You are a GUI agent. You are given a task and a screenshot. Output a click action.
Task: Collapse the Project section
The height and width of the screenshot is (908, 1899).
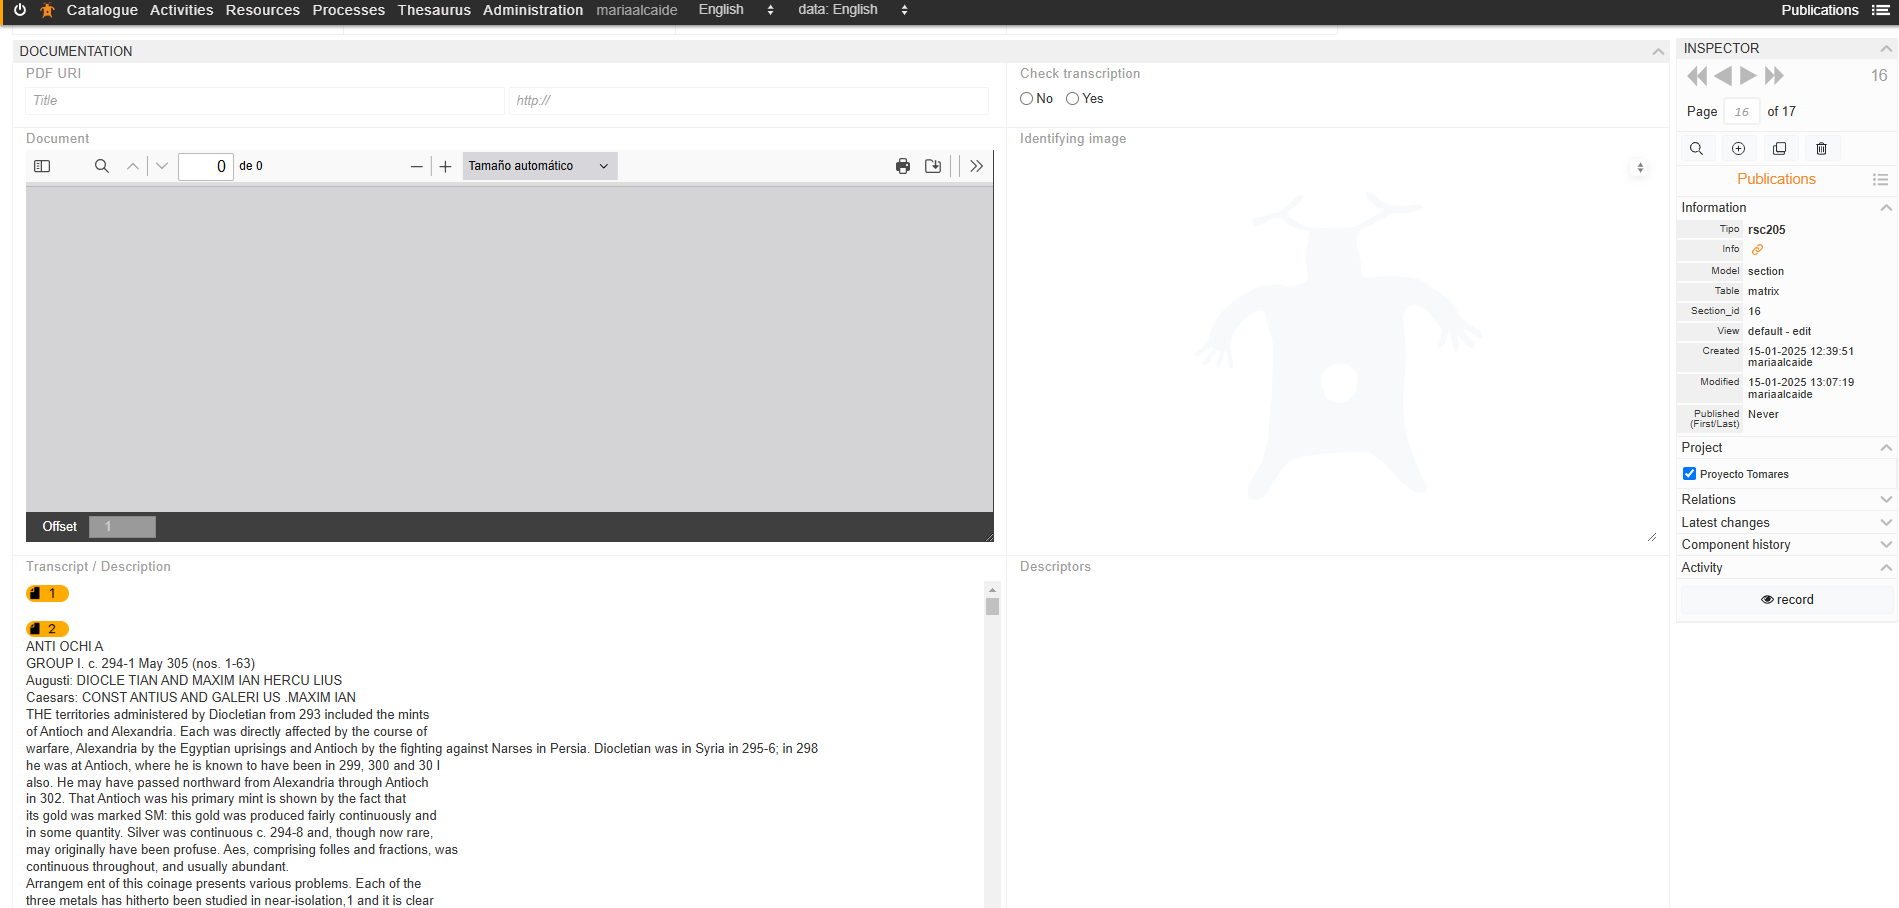click(x=1886, y=448)
